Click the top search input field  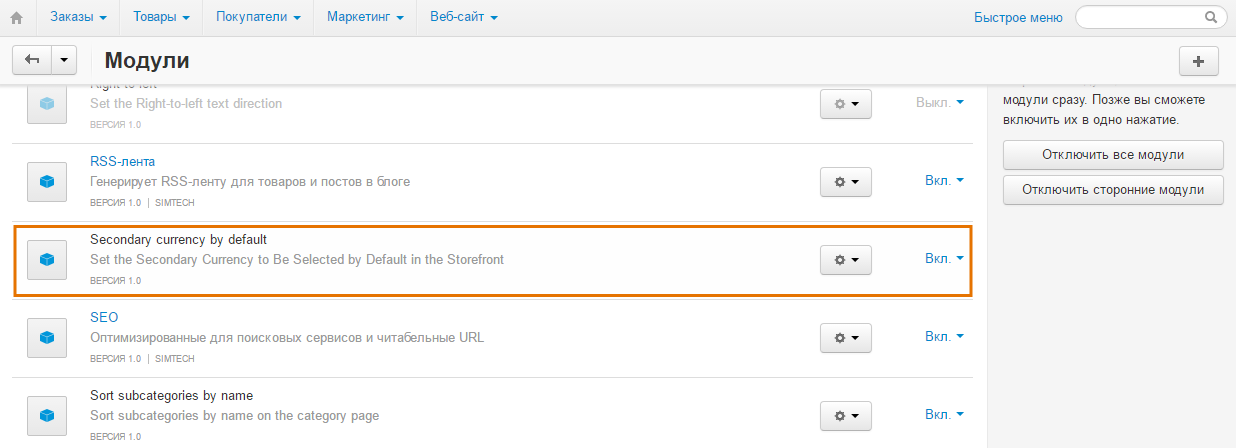(x=1138, y=17)
